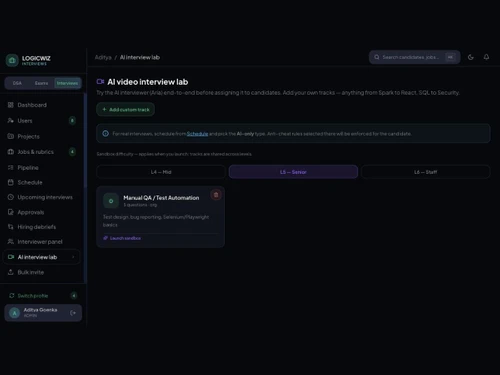This screenshot has width=500, height=375.
Task: Open the Approvals icon
Action: (x=11, y=212)
